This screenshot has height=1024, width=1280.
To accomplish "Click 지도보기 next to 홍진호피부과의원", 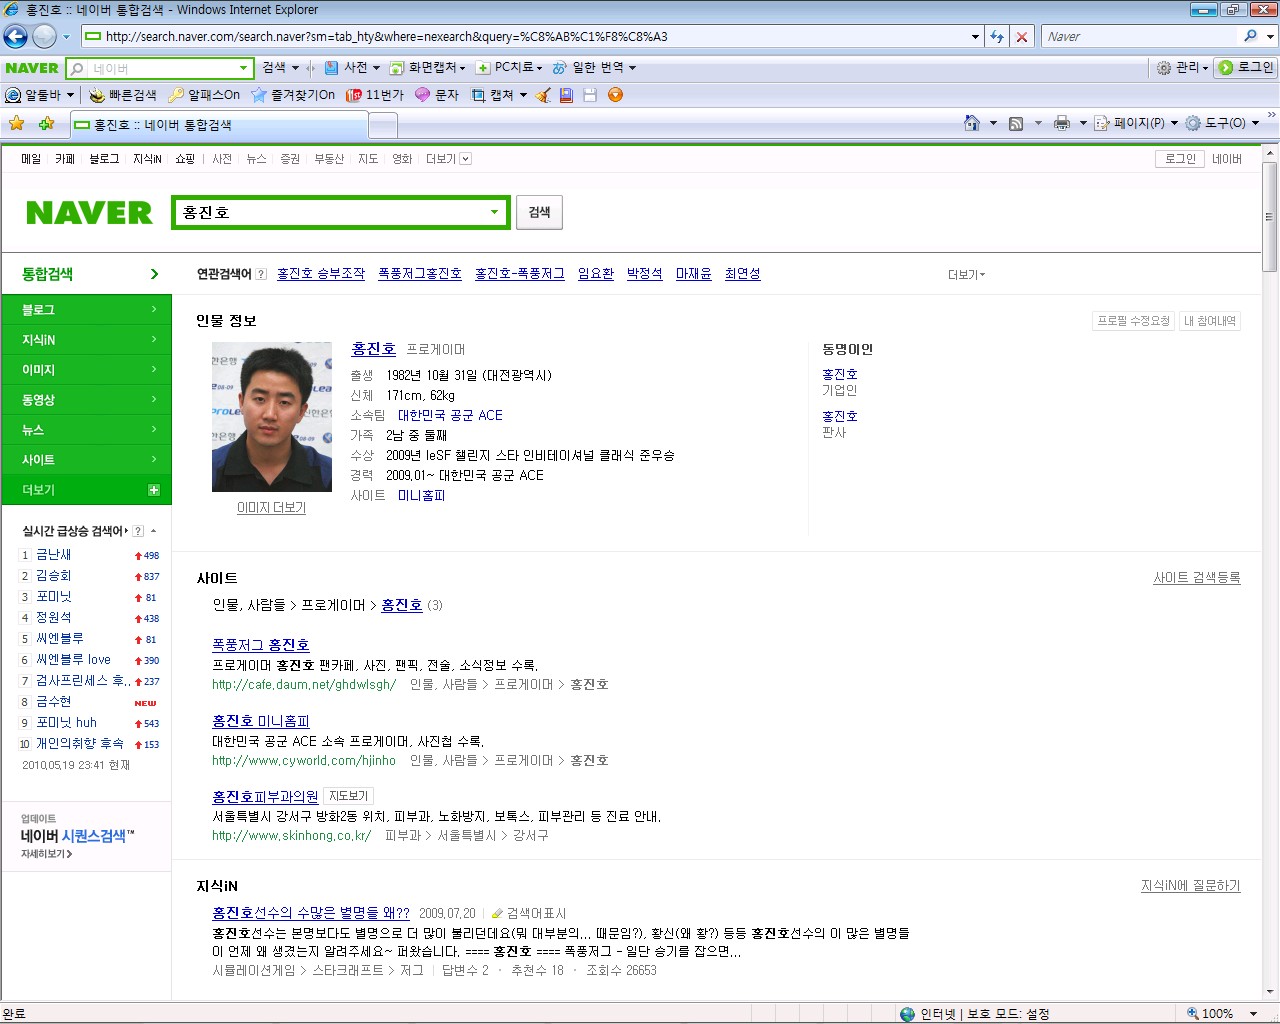I will point(349,796).
